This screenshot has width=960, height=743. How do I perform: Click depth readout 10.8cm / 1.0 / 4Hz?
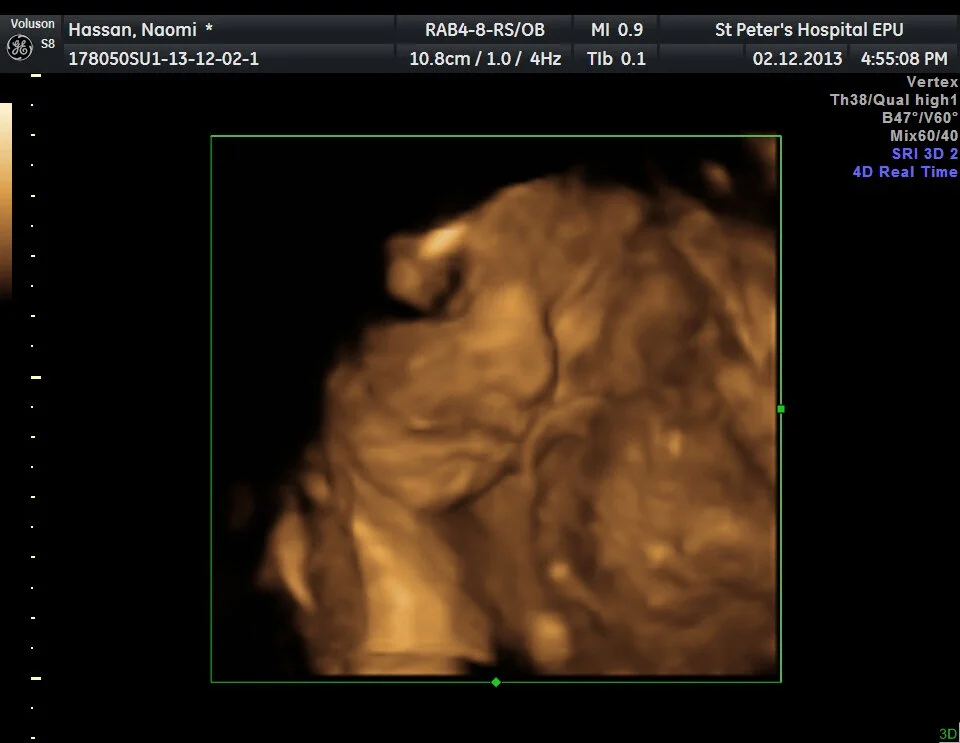[x=485, y=59]
